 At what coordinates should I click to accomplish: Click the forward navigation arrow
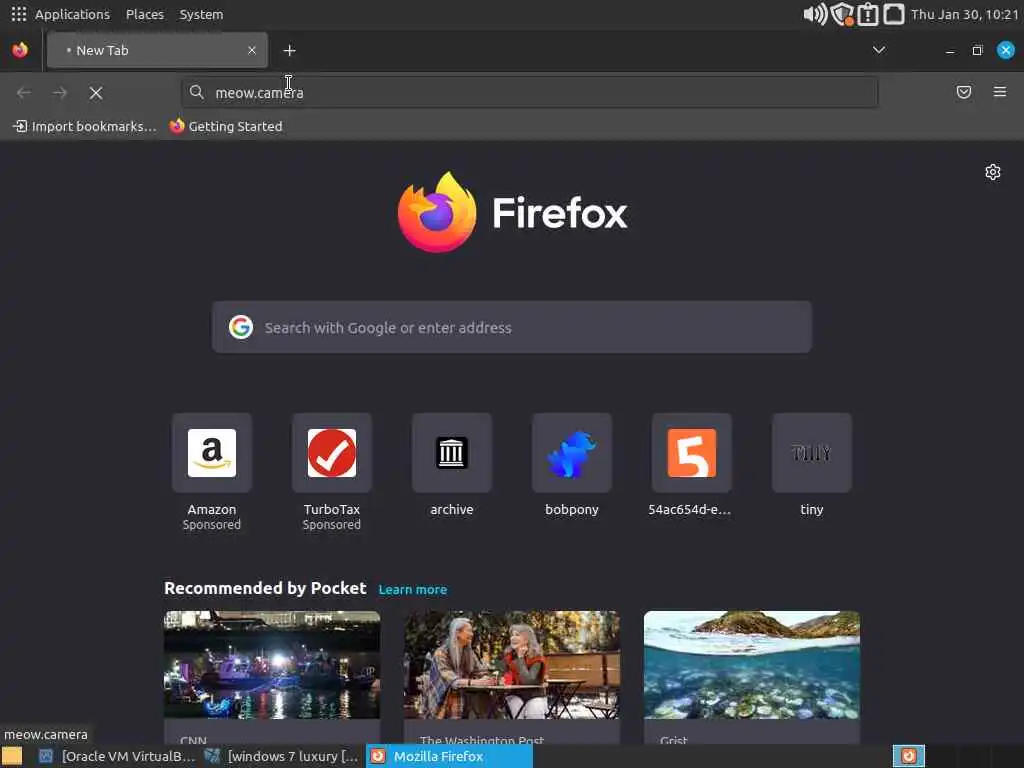pos(60,93)
